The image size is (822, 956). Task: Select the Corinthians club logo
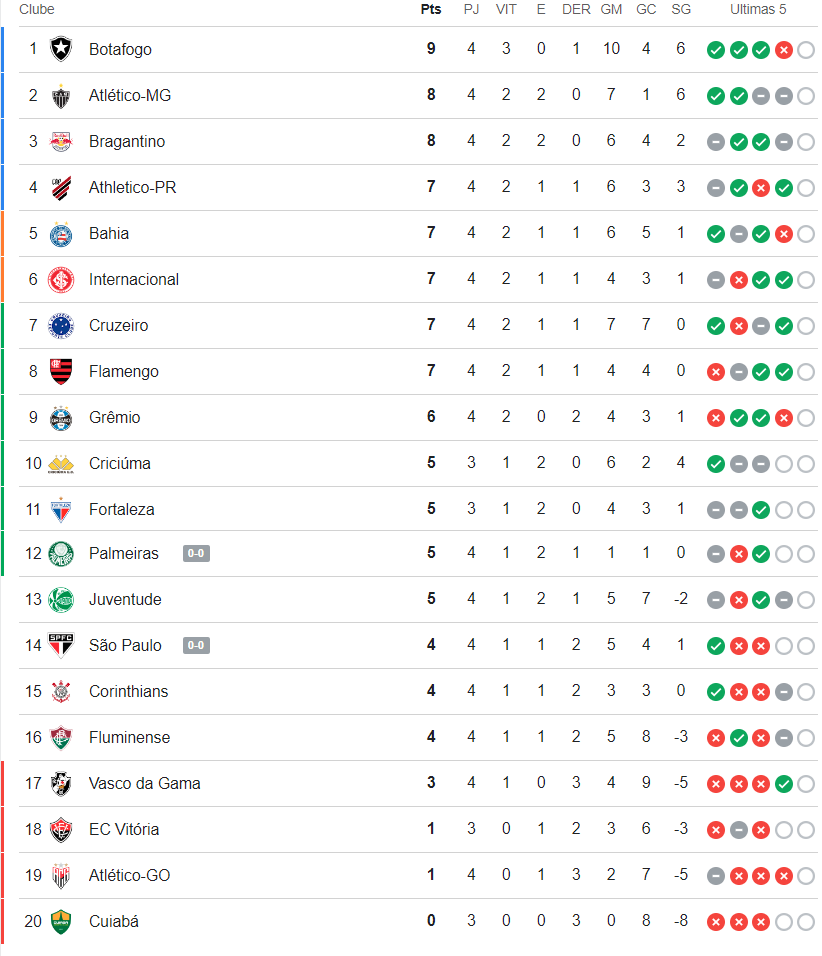(61, 691)
